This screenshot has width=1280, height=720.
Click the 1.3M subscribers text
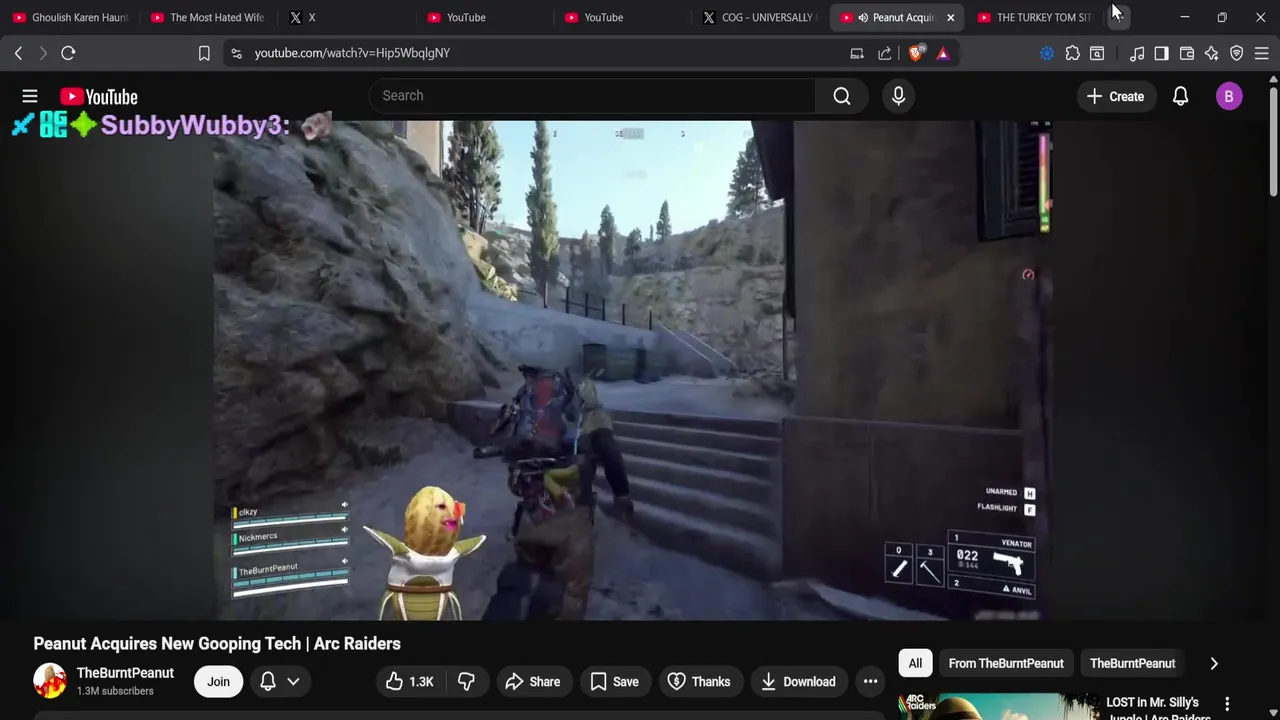point(115,691)
